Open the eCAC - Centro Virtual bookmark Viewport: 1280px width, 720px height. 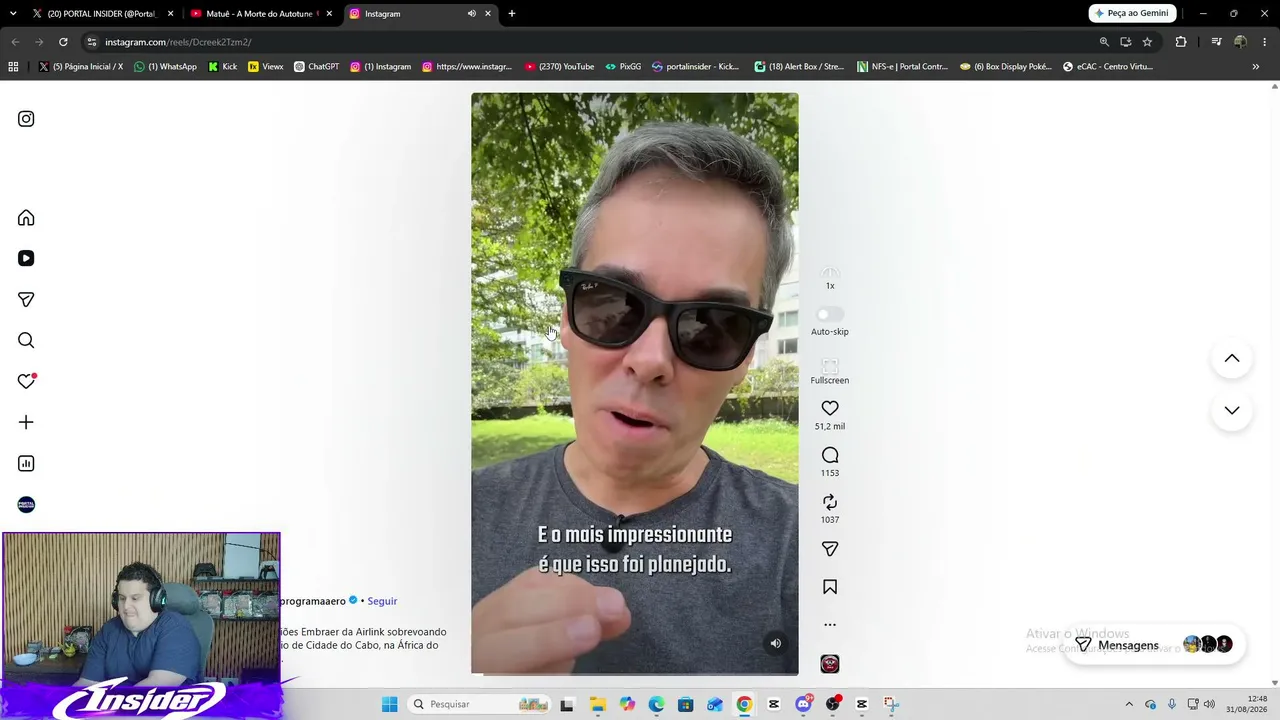[1108, 67]
